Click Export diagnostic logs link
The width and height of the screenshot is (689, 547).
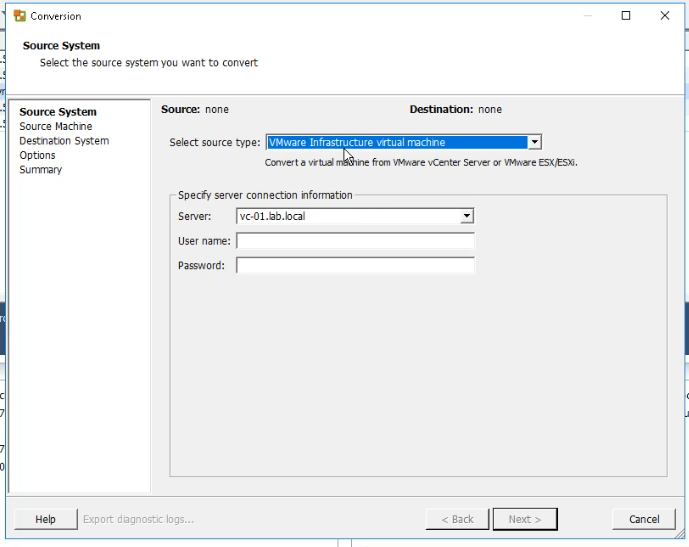138,519
